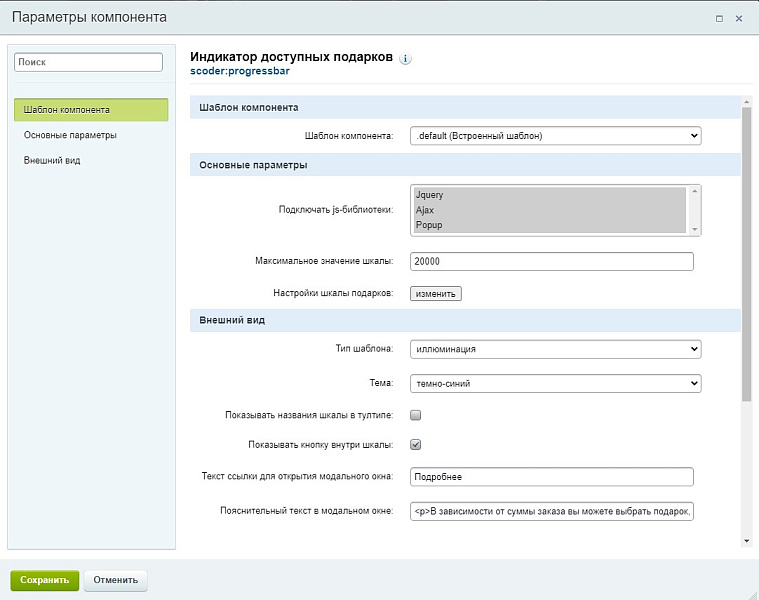Select Ajax in the js-libraries list
Viewport: 759px width, 600px height.
tap(425, 210)
